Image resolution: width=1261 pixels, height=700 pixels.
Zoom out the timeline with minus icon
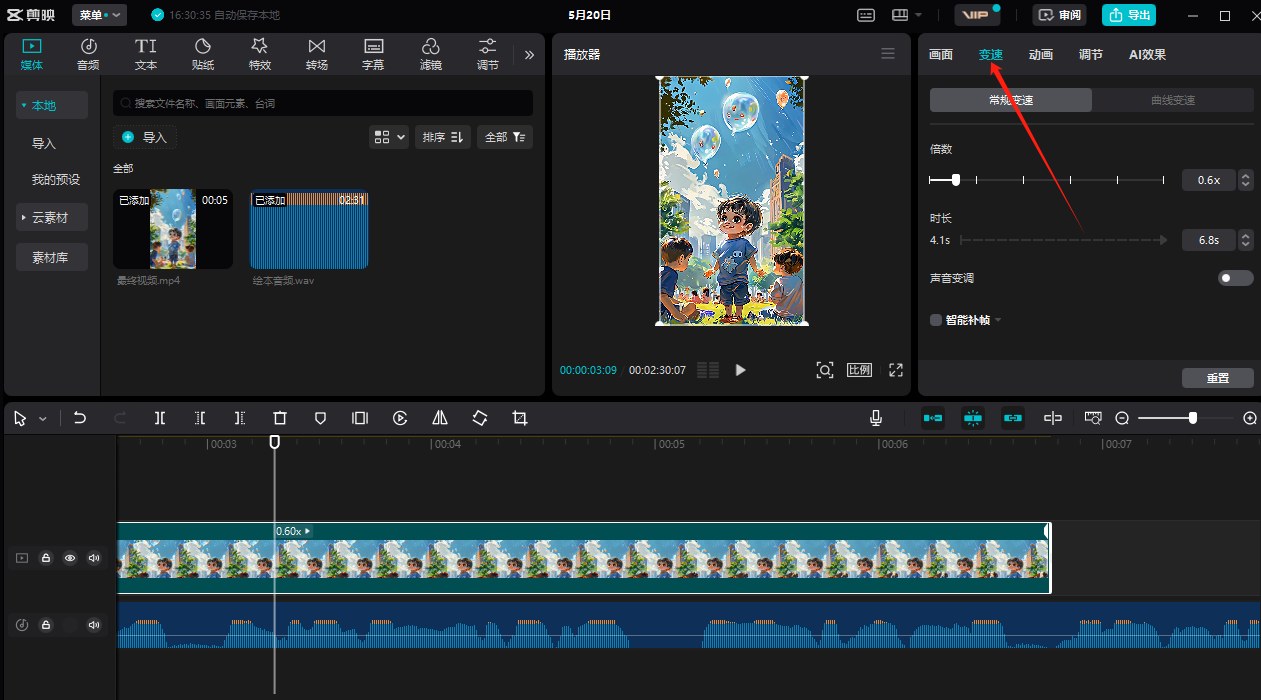coord(1122,419)
